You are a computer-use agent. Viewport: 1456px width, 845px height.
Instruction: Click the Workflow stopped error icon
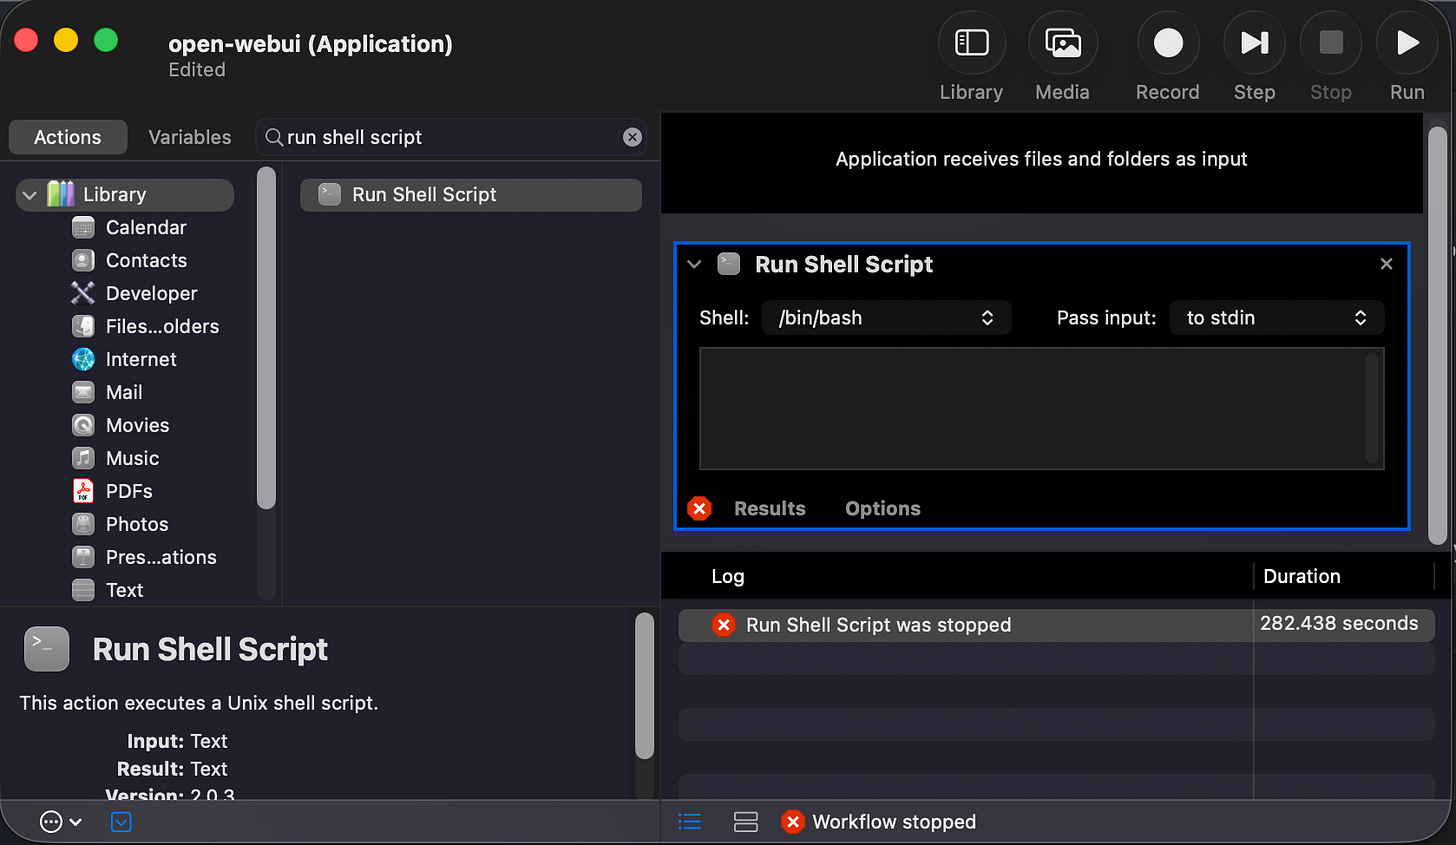coord(793,822)
